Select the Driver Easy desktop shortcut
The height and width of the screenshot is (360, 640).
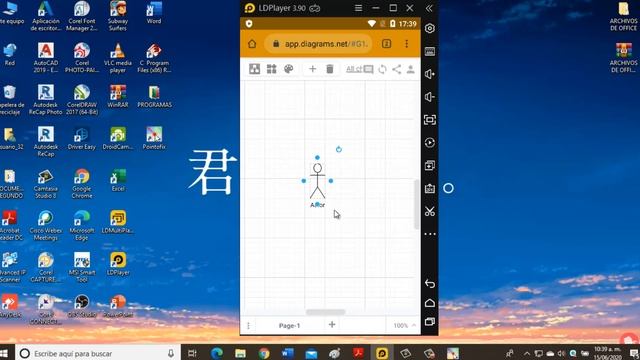(82, 139)
